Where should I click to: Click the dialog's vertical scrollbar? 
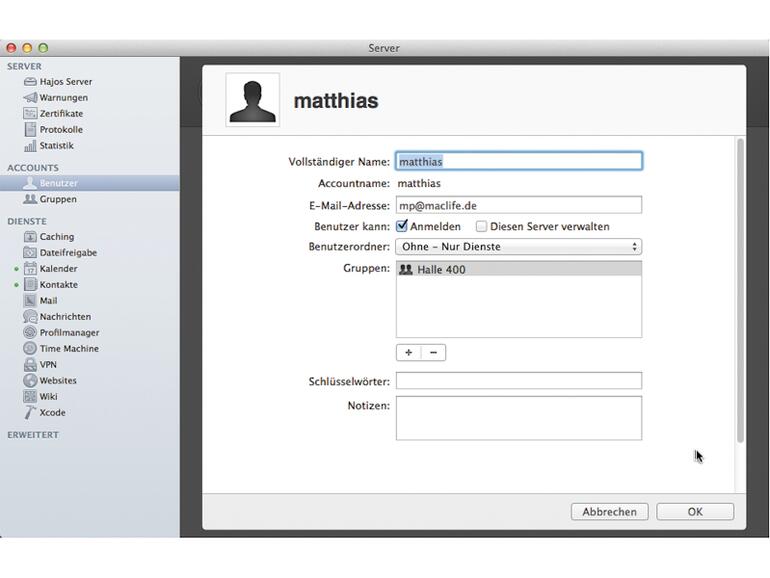[740, 291]
